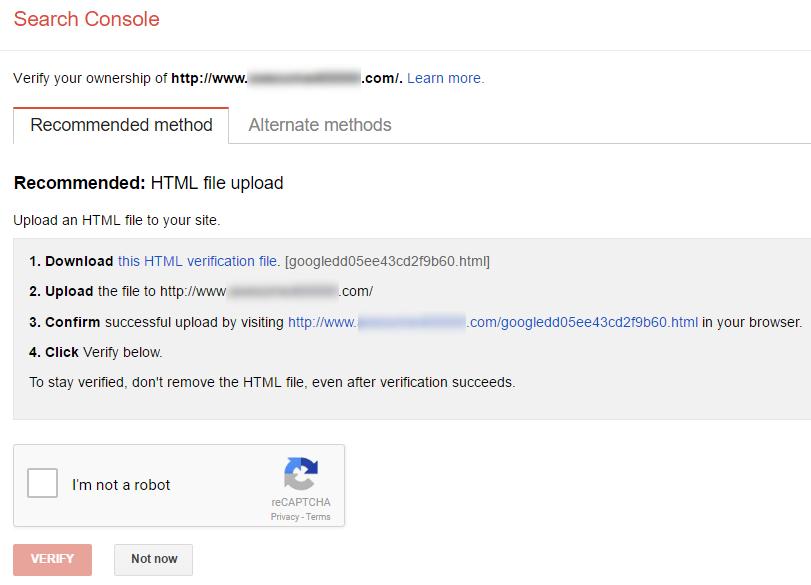811x585 pixels.
Task: Select the Recommended method tab
Action: coord(121,125)
